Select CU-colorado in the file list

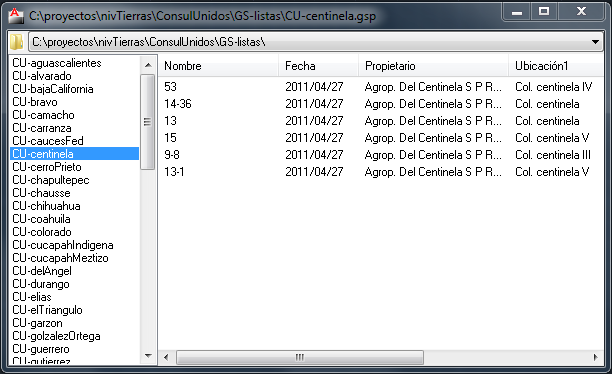(74, 232)
